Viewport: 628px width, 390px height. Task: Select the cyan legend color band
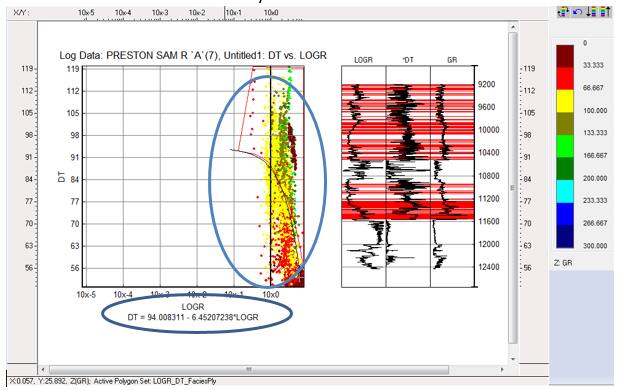point(565,191)
